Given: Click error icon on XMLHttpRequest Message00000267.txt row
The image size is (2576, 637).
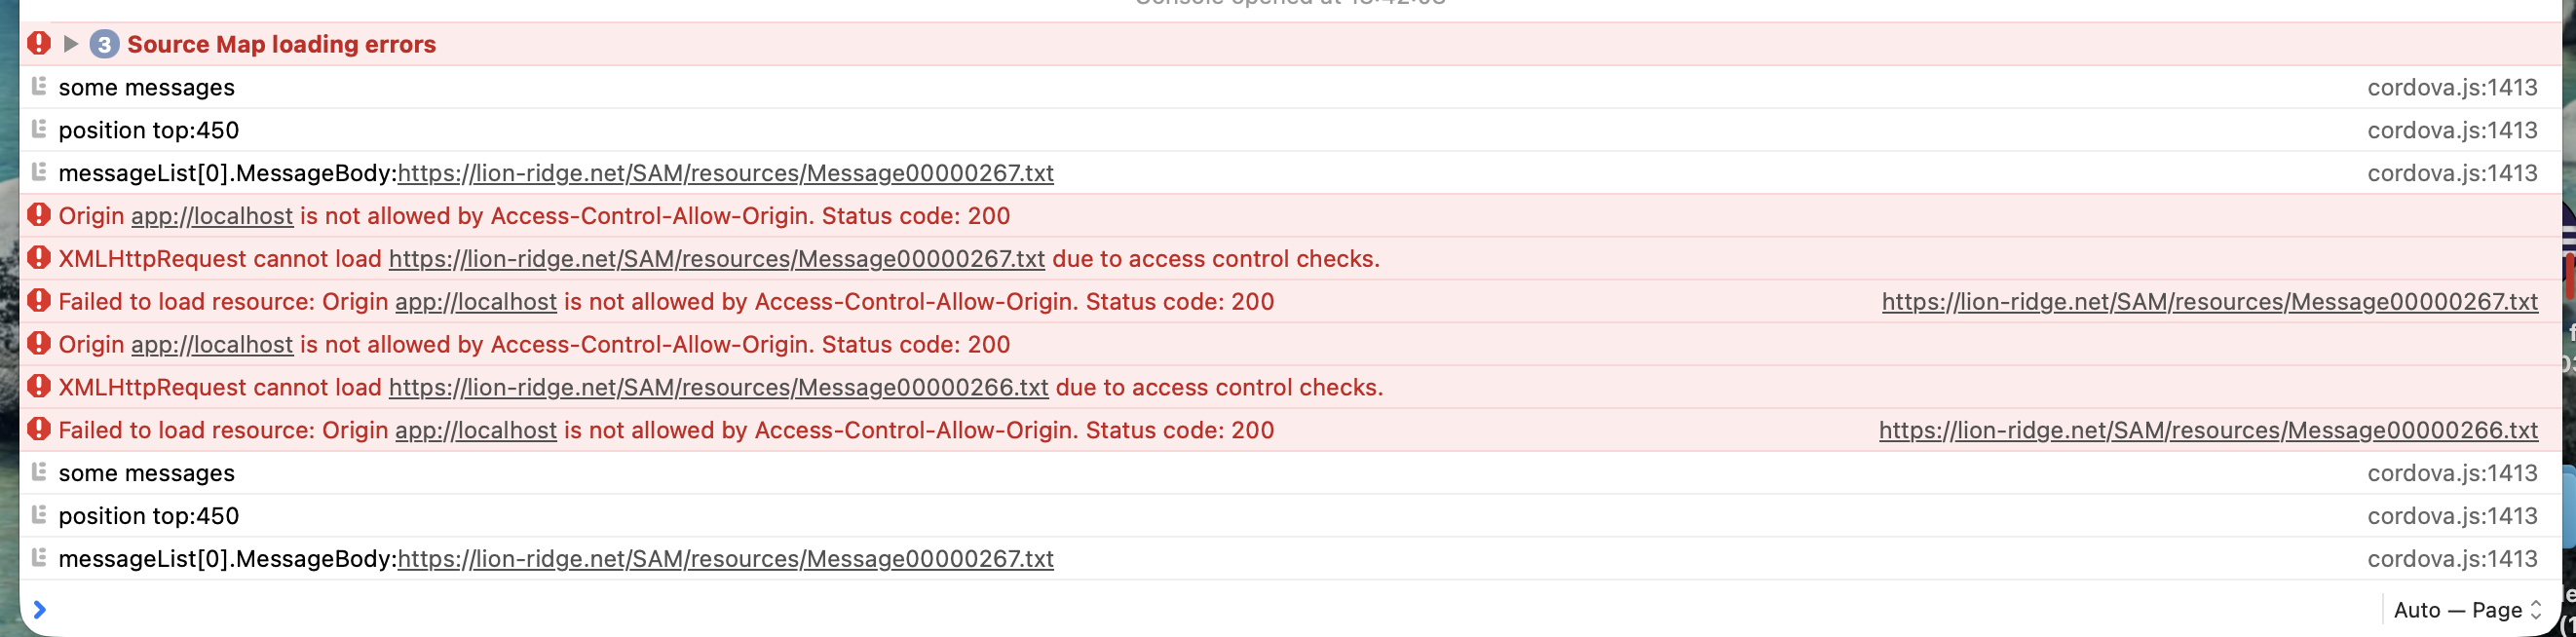Looking at the screenshot, I should [39, 259].
